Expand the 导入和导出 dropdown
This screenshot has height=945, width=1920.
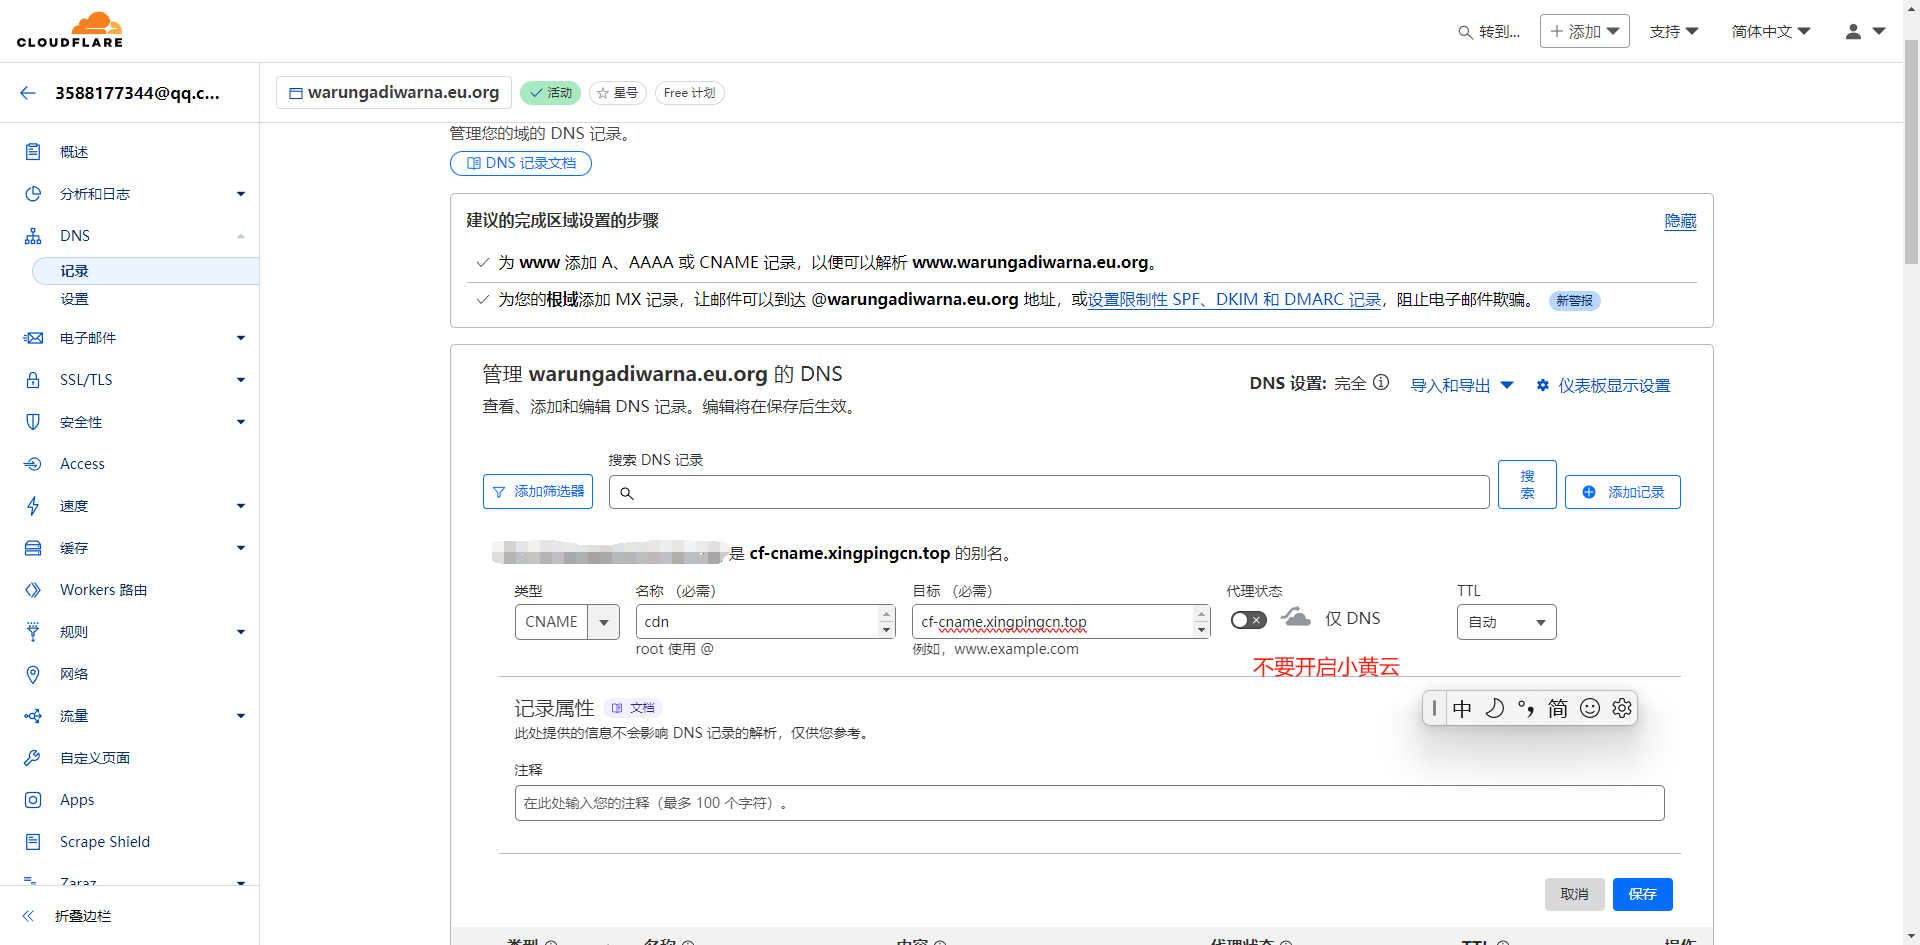(1462, 385)
